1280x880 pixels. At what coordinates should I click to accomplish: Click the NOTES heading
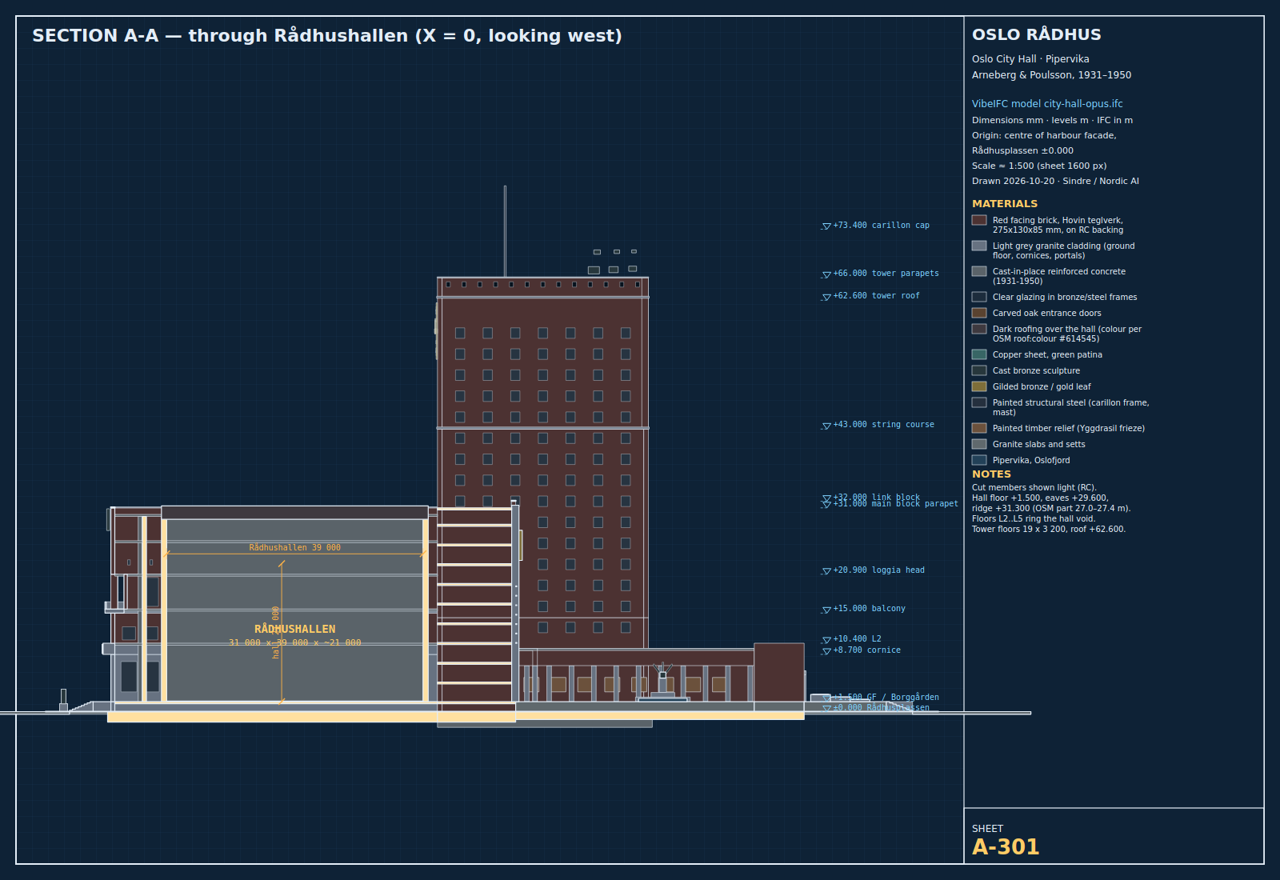992,474
